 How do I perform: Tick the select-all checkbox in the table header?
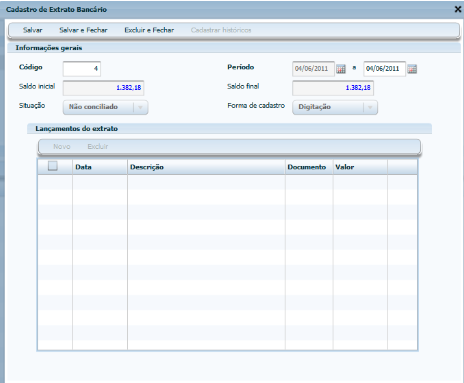[x=53, y=166]
